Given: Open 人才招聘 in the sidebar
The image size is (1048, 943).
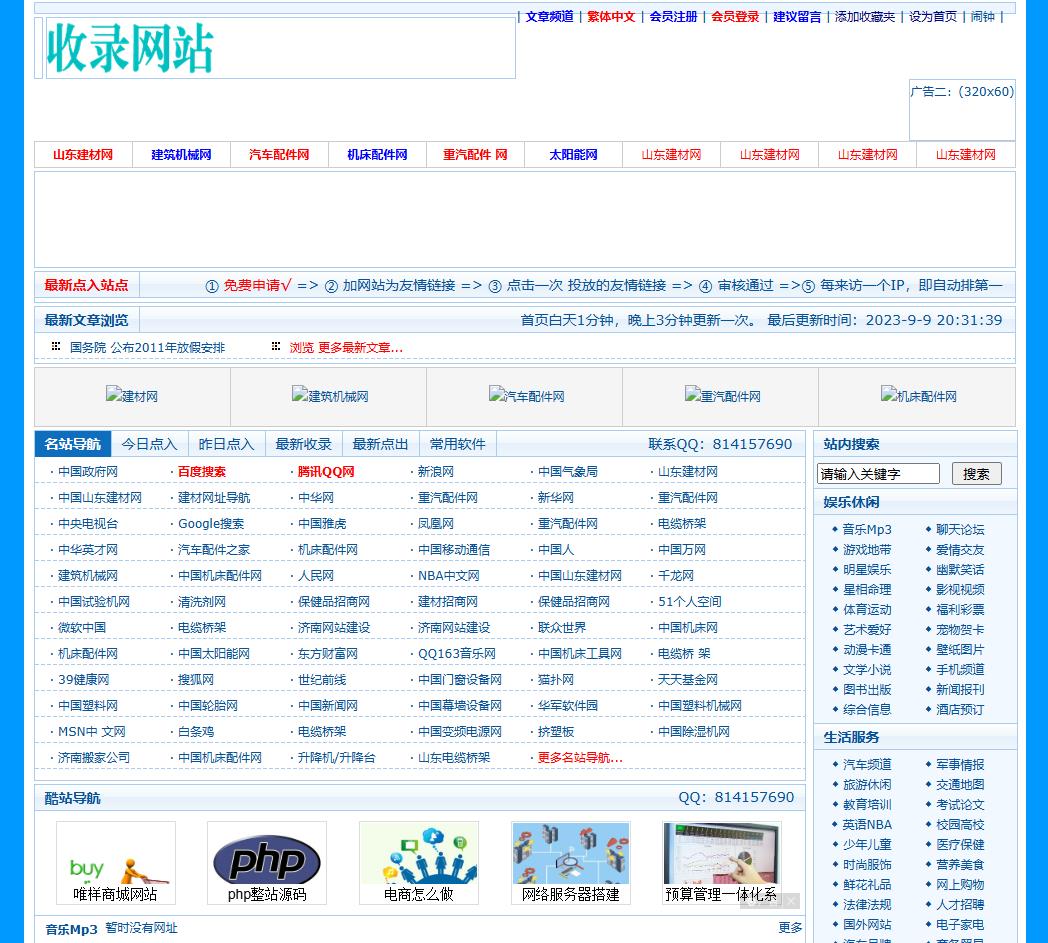Looking at the screenshot, I should click(960, 906).
